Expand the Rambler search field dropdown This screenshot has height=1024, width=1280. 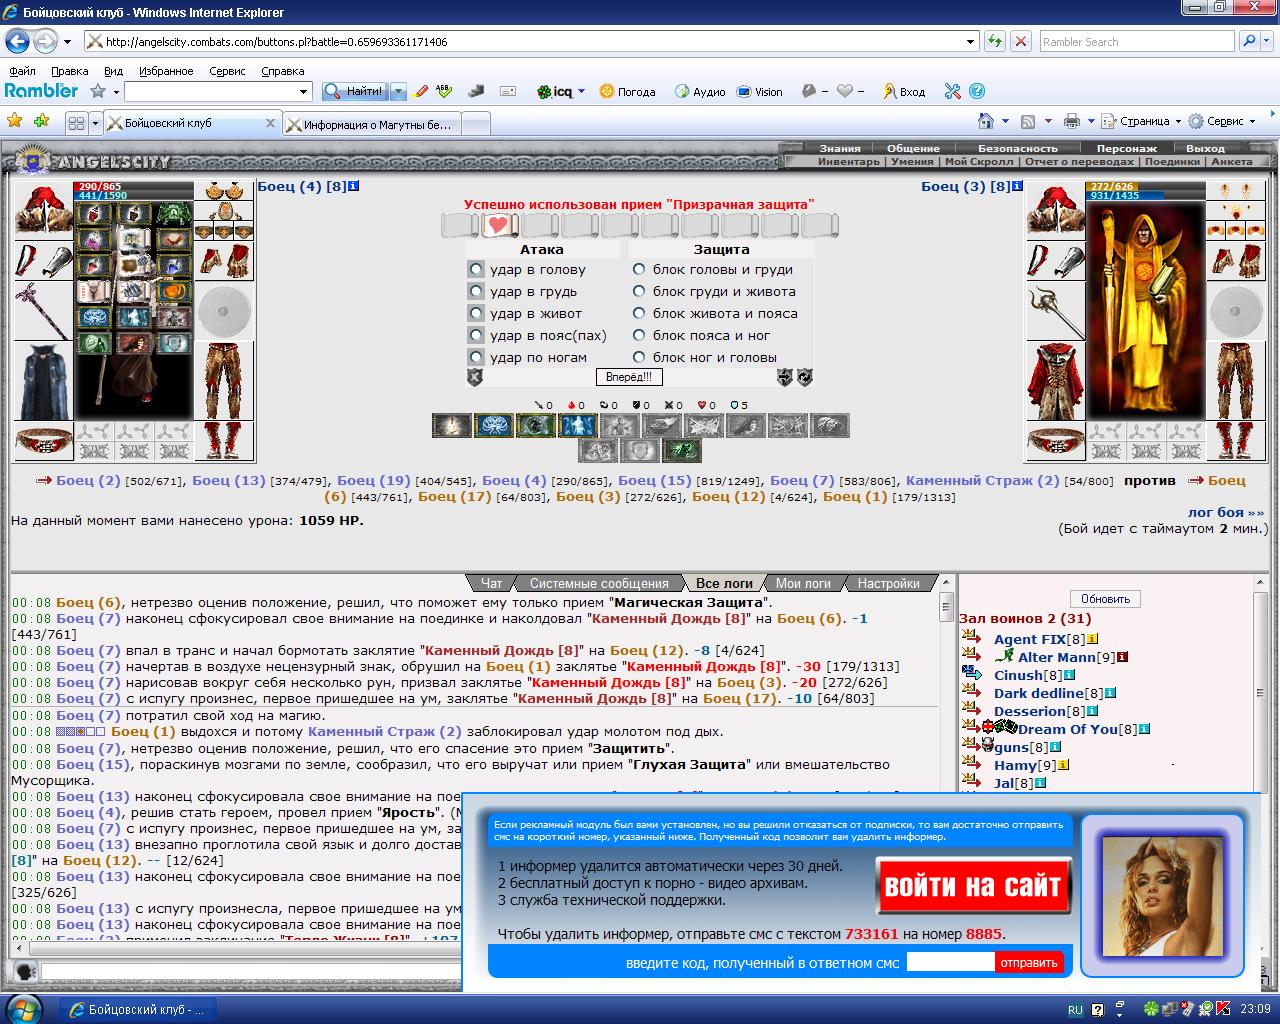point(304,91)
